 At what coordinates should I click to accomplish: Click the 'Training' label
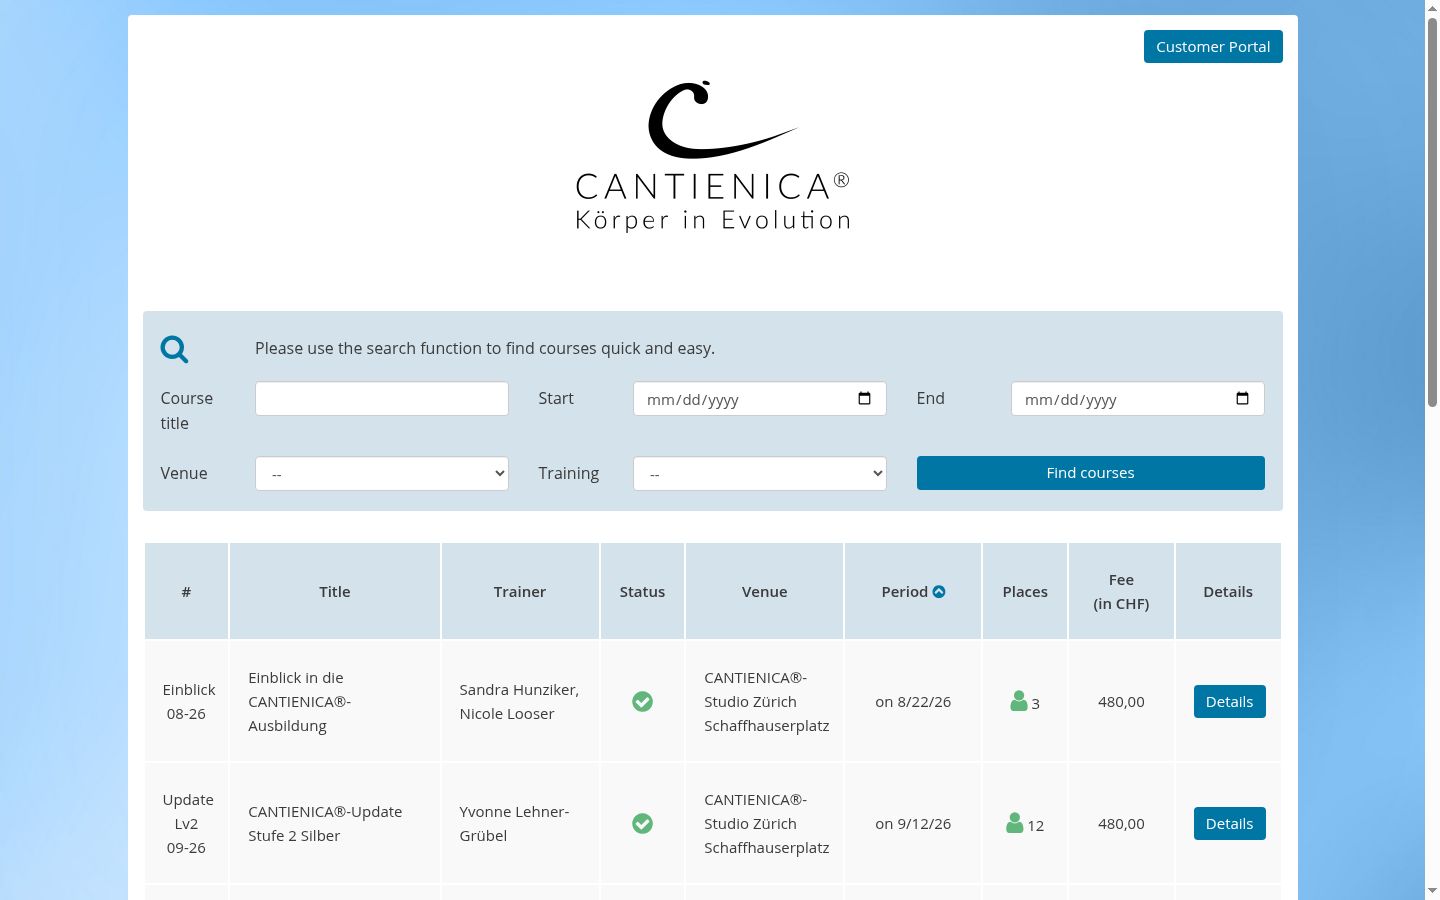click(569, 473)
